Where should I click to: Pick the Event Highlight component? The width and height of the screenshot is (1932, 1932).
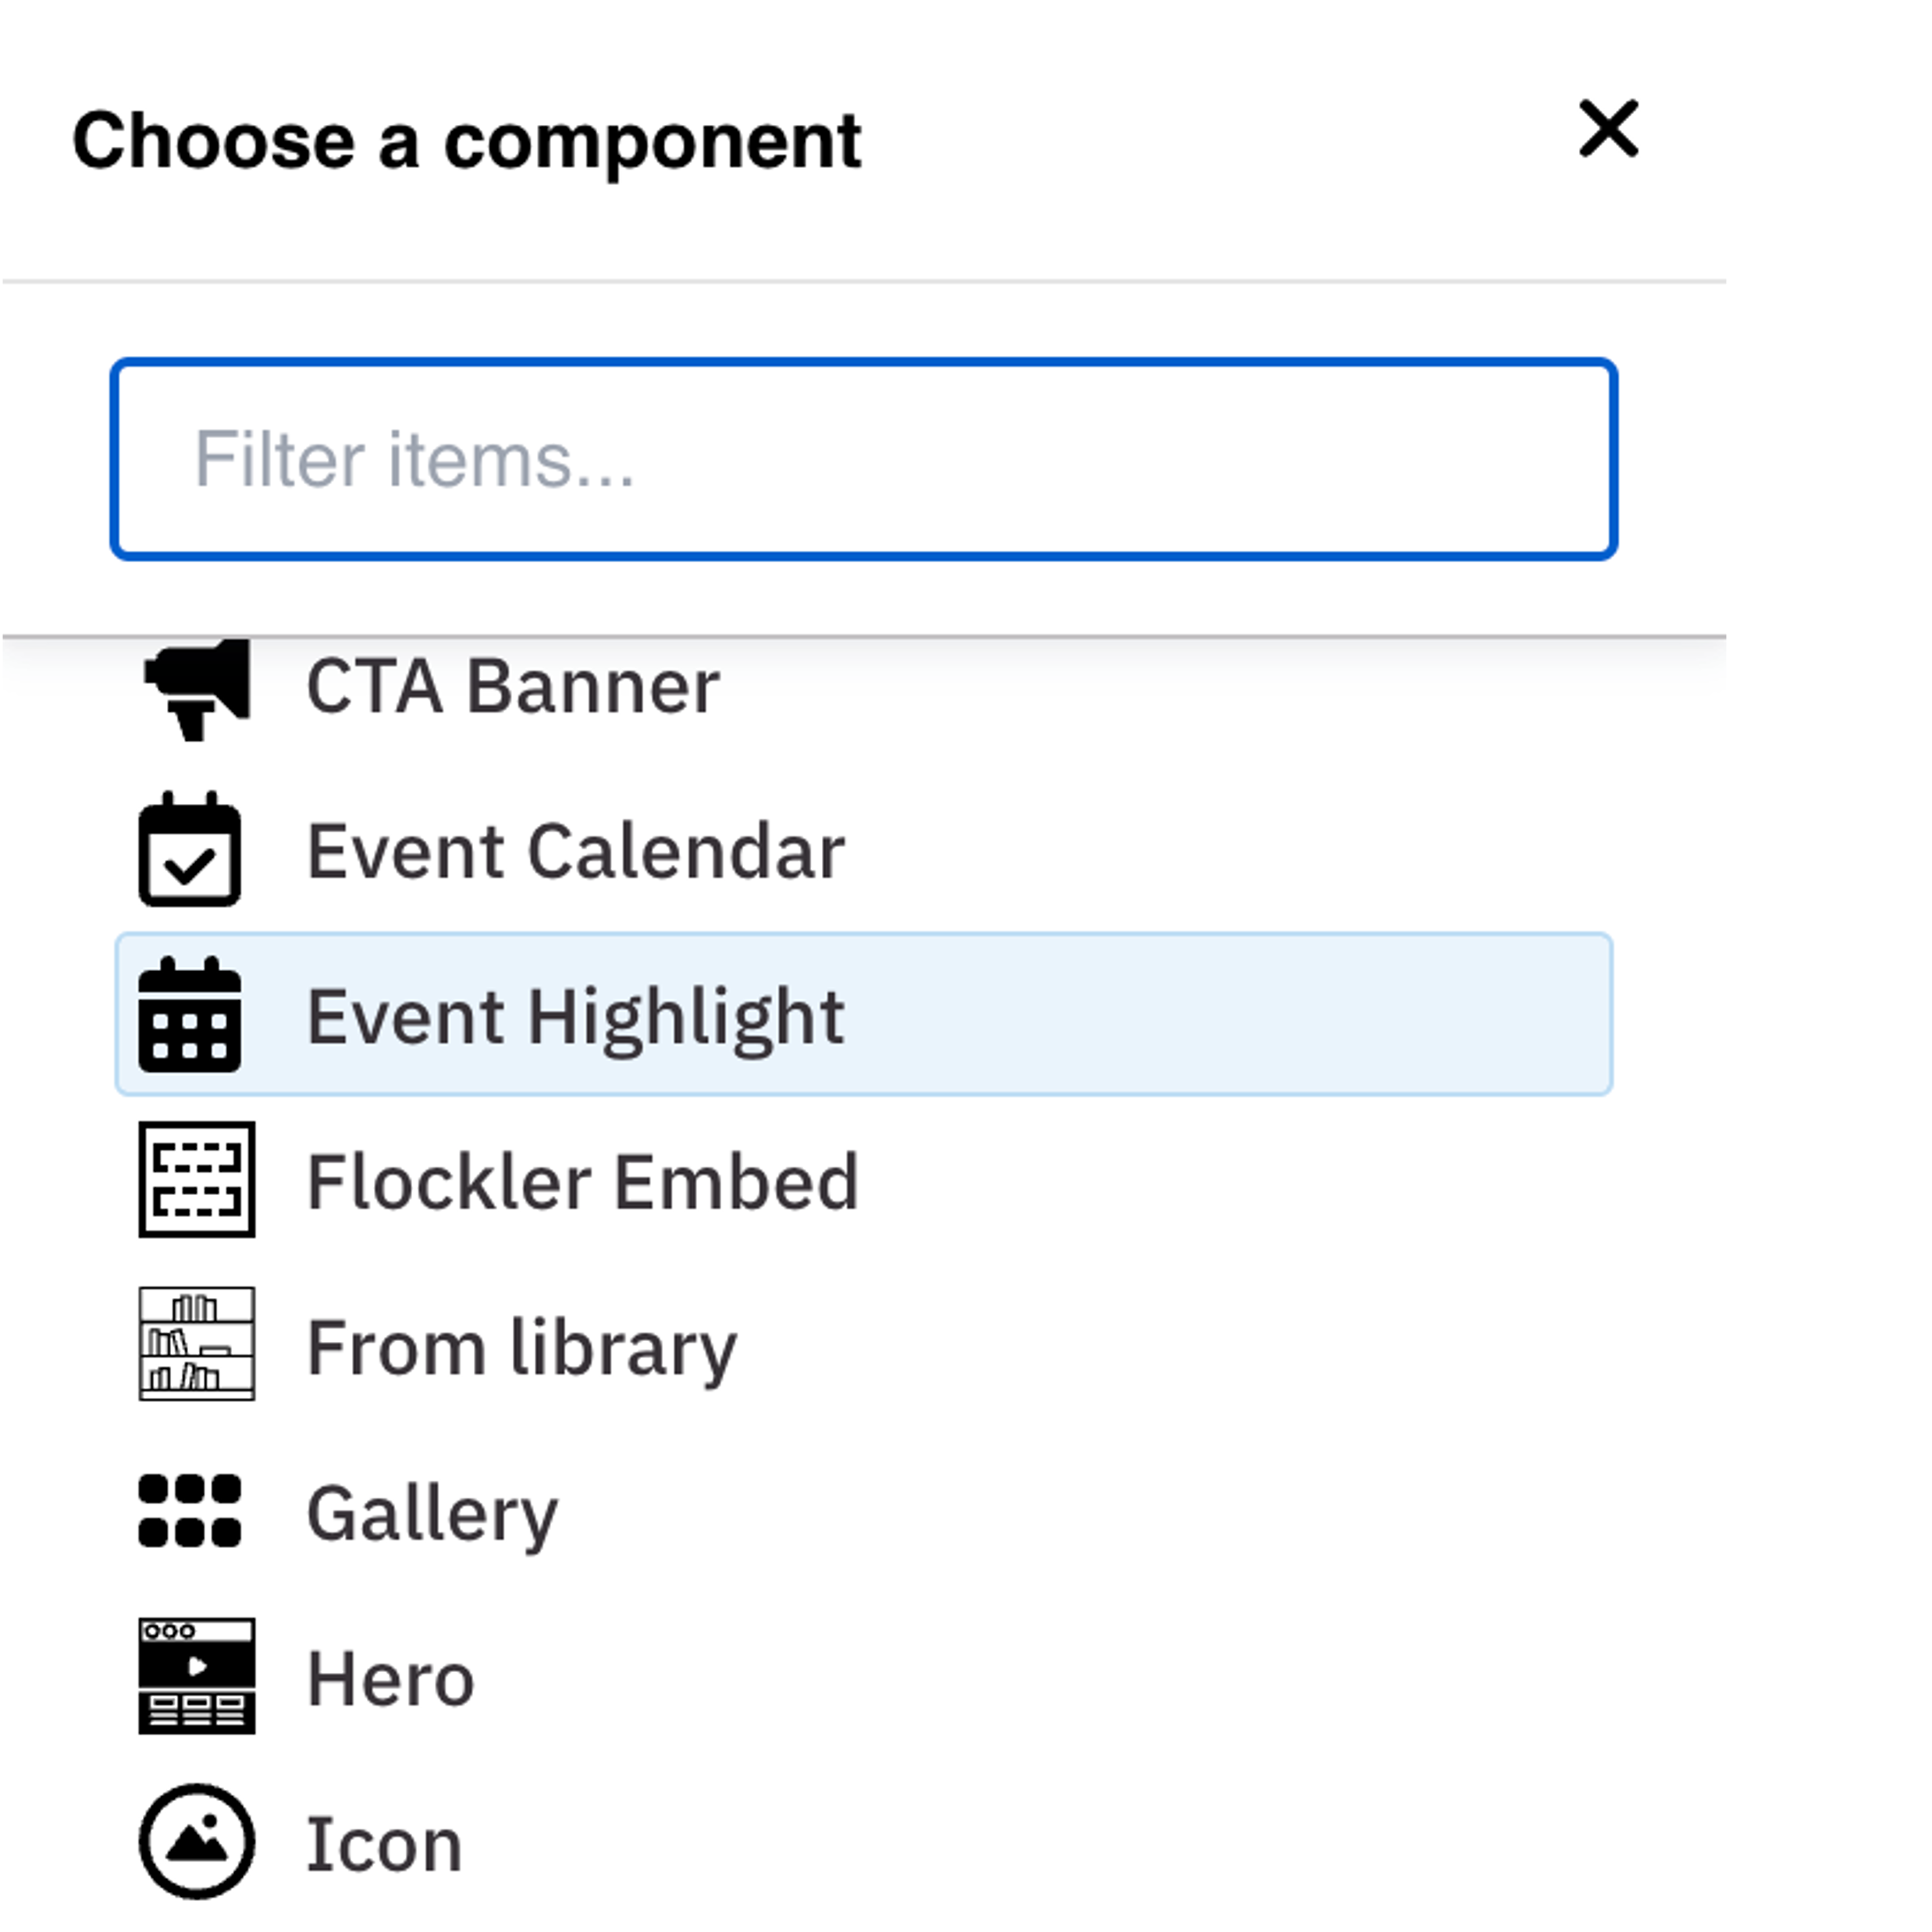point(576,1017)
